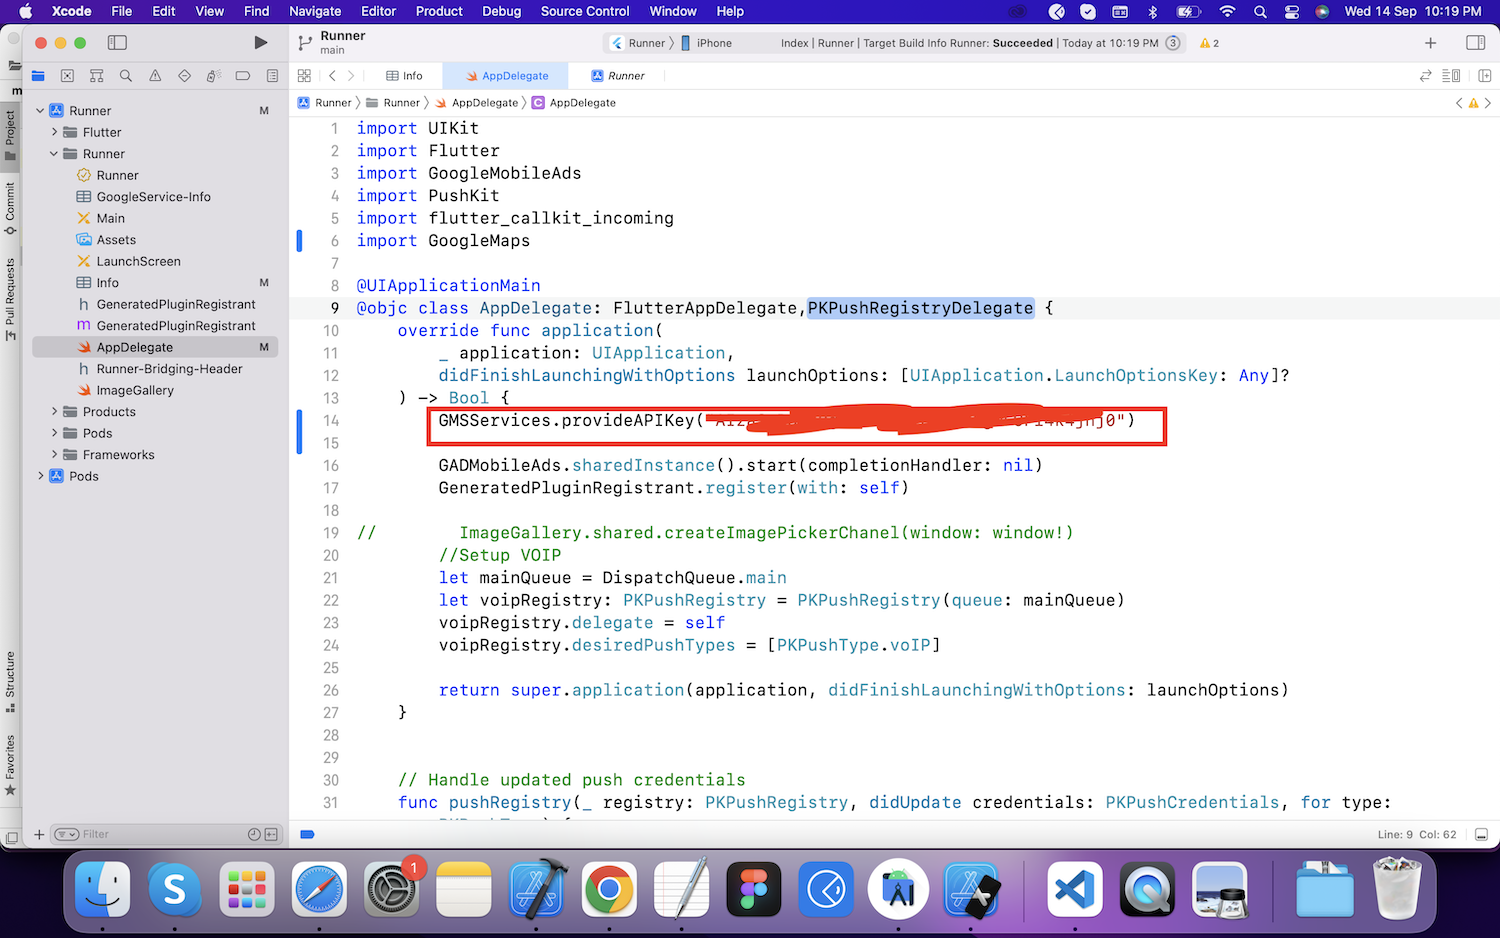Open the Debug navigator spray icon
The height and width of the screenshot is (938, 1500).
coord(213,76)
